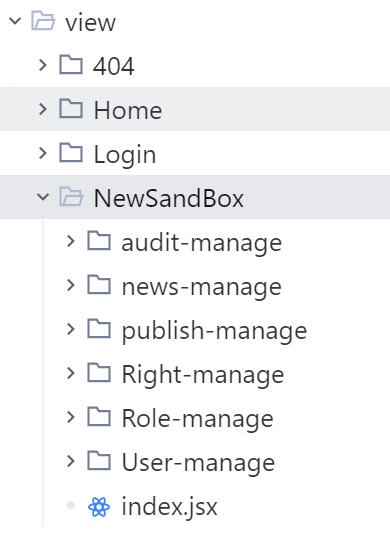Image resolution: width=390 pixels, height=535 pixels.
Task: Expand the 404 folder chevron
Action: (x=43, y=65)
